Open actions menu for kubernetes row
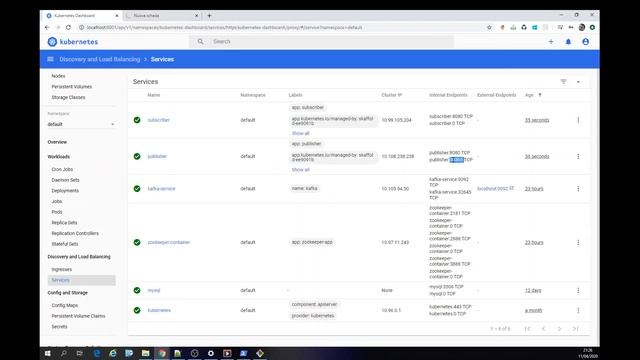Screen dimensions: 640x360 tap(578, 310)
